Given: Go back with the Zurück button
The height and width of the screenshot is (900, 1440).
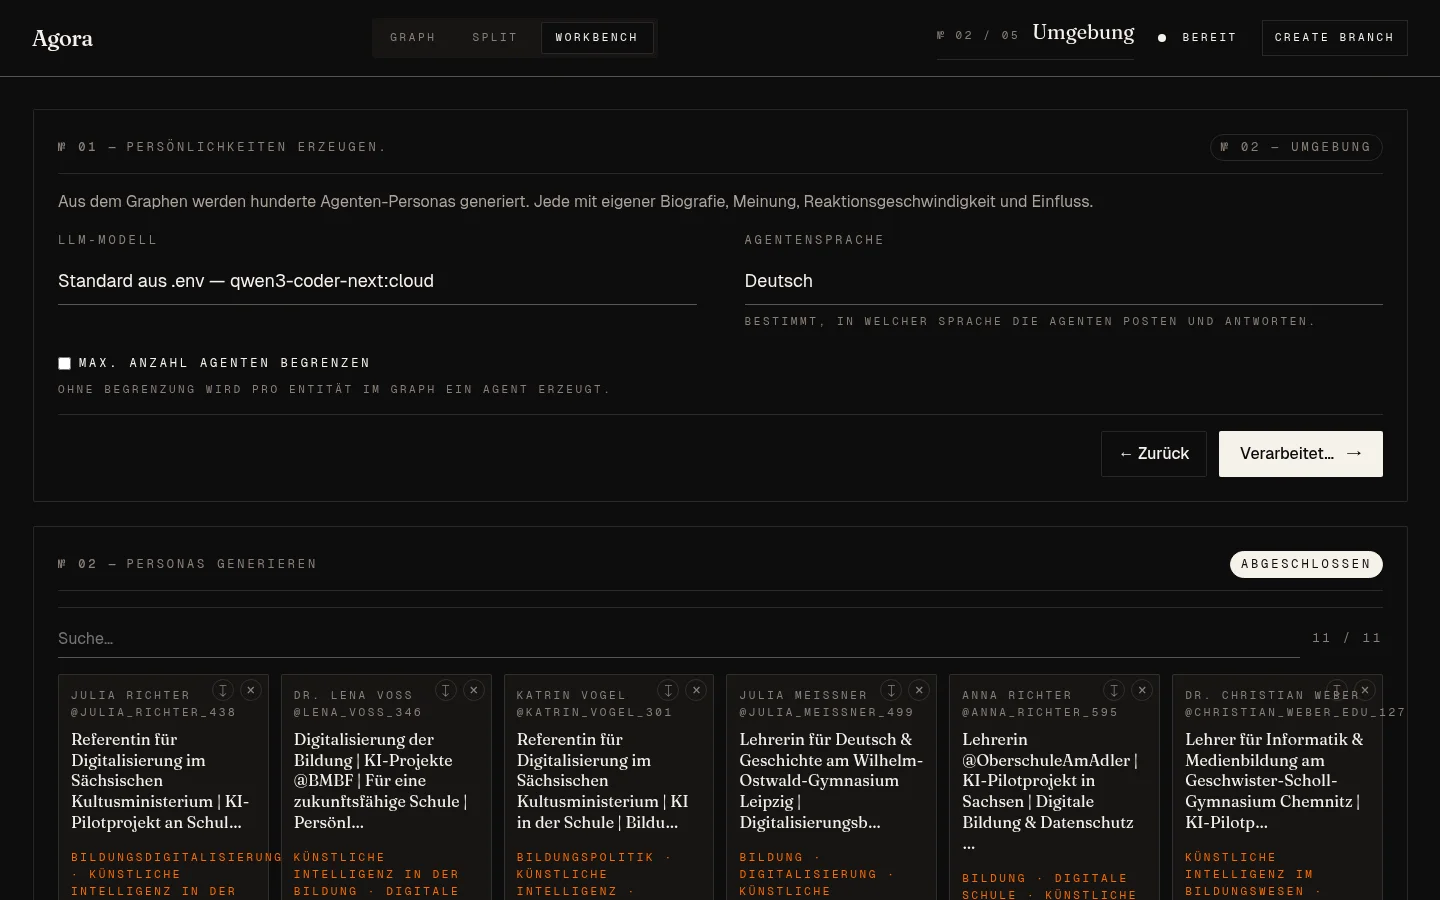Looking at the screenshot, I should [x=1154, y=454].
